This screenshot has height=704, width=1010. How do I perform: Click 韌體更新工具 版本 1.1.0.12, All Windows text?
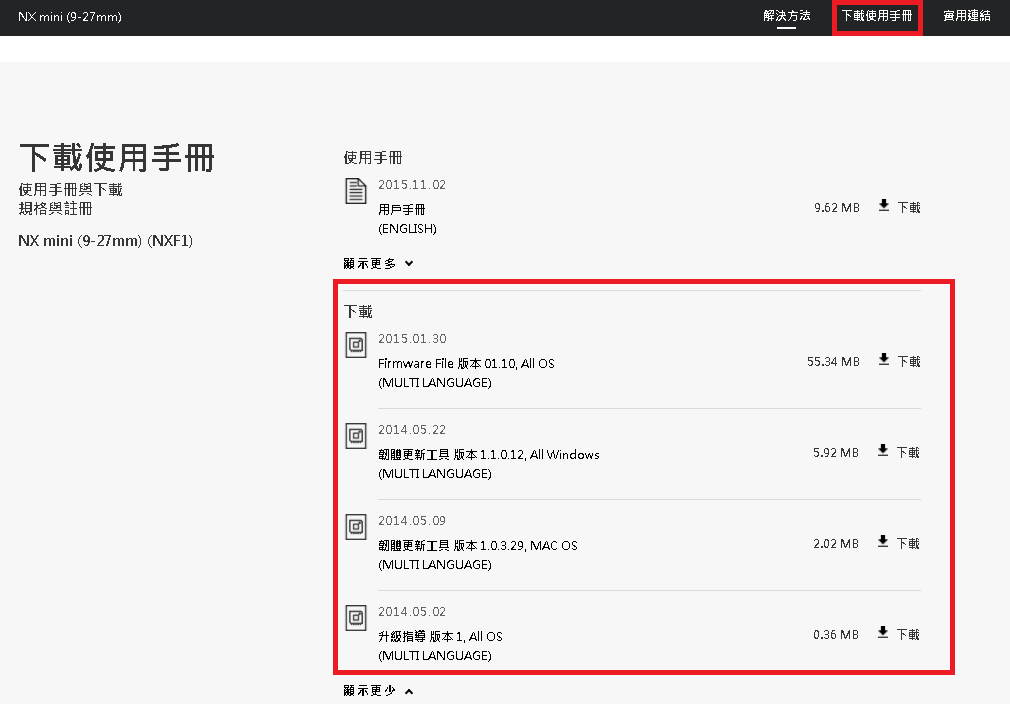click(489, 455)
